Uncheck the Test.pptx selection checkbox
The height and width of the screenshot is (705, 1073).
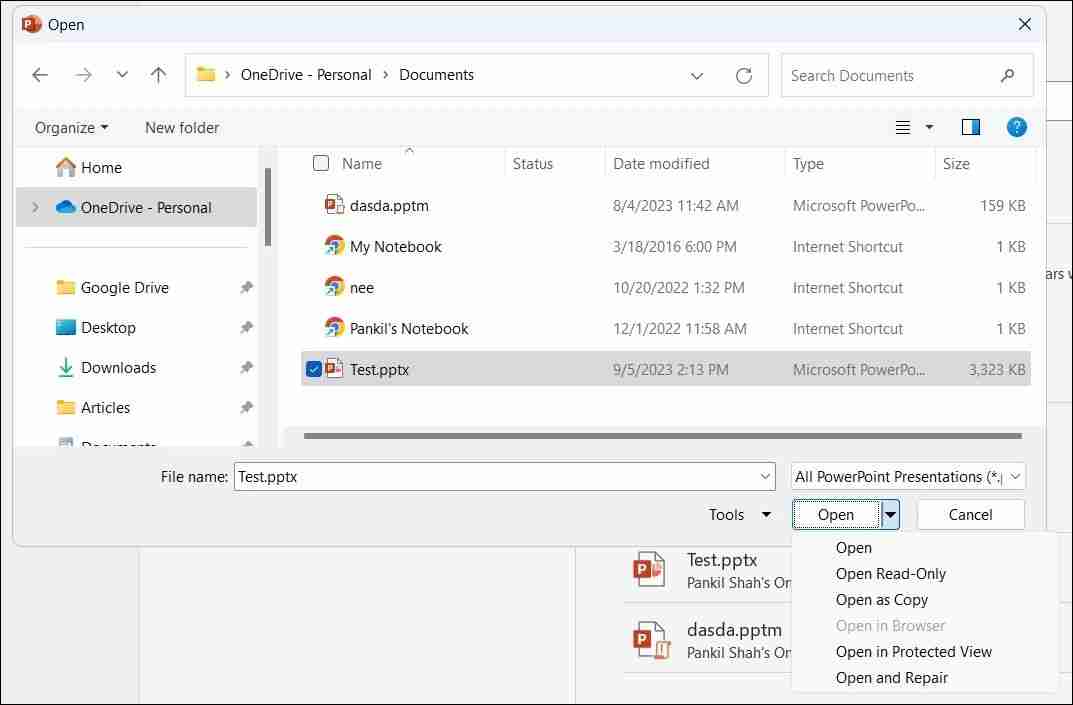[x=314, y=369]
